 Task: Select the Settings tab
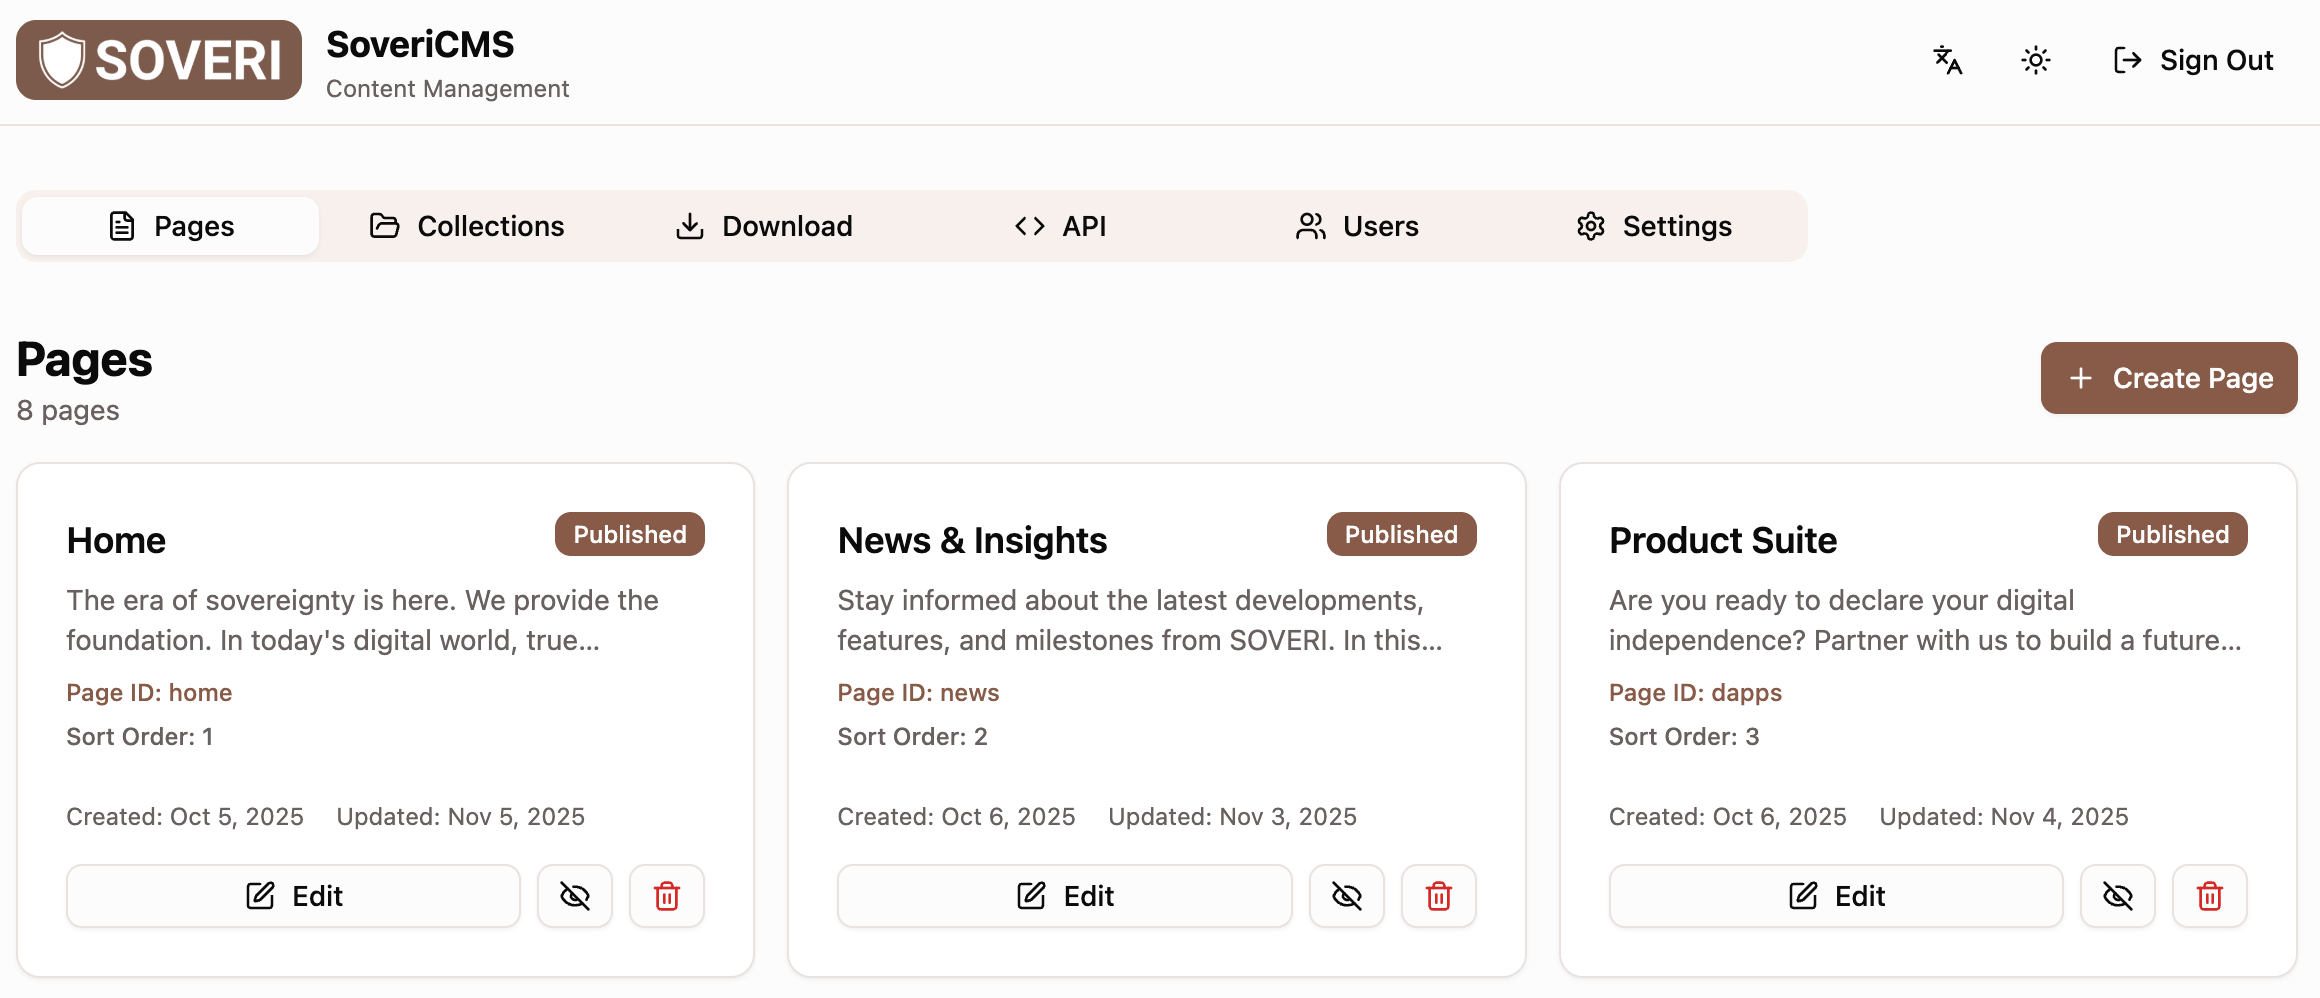coord(1654,226)
